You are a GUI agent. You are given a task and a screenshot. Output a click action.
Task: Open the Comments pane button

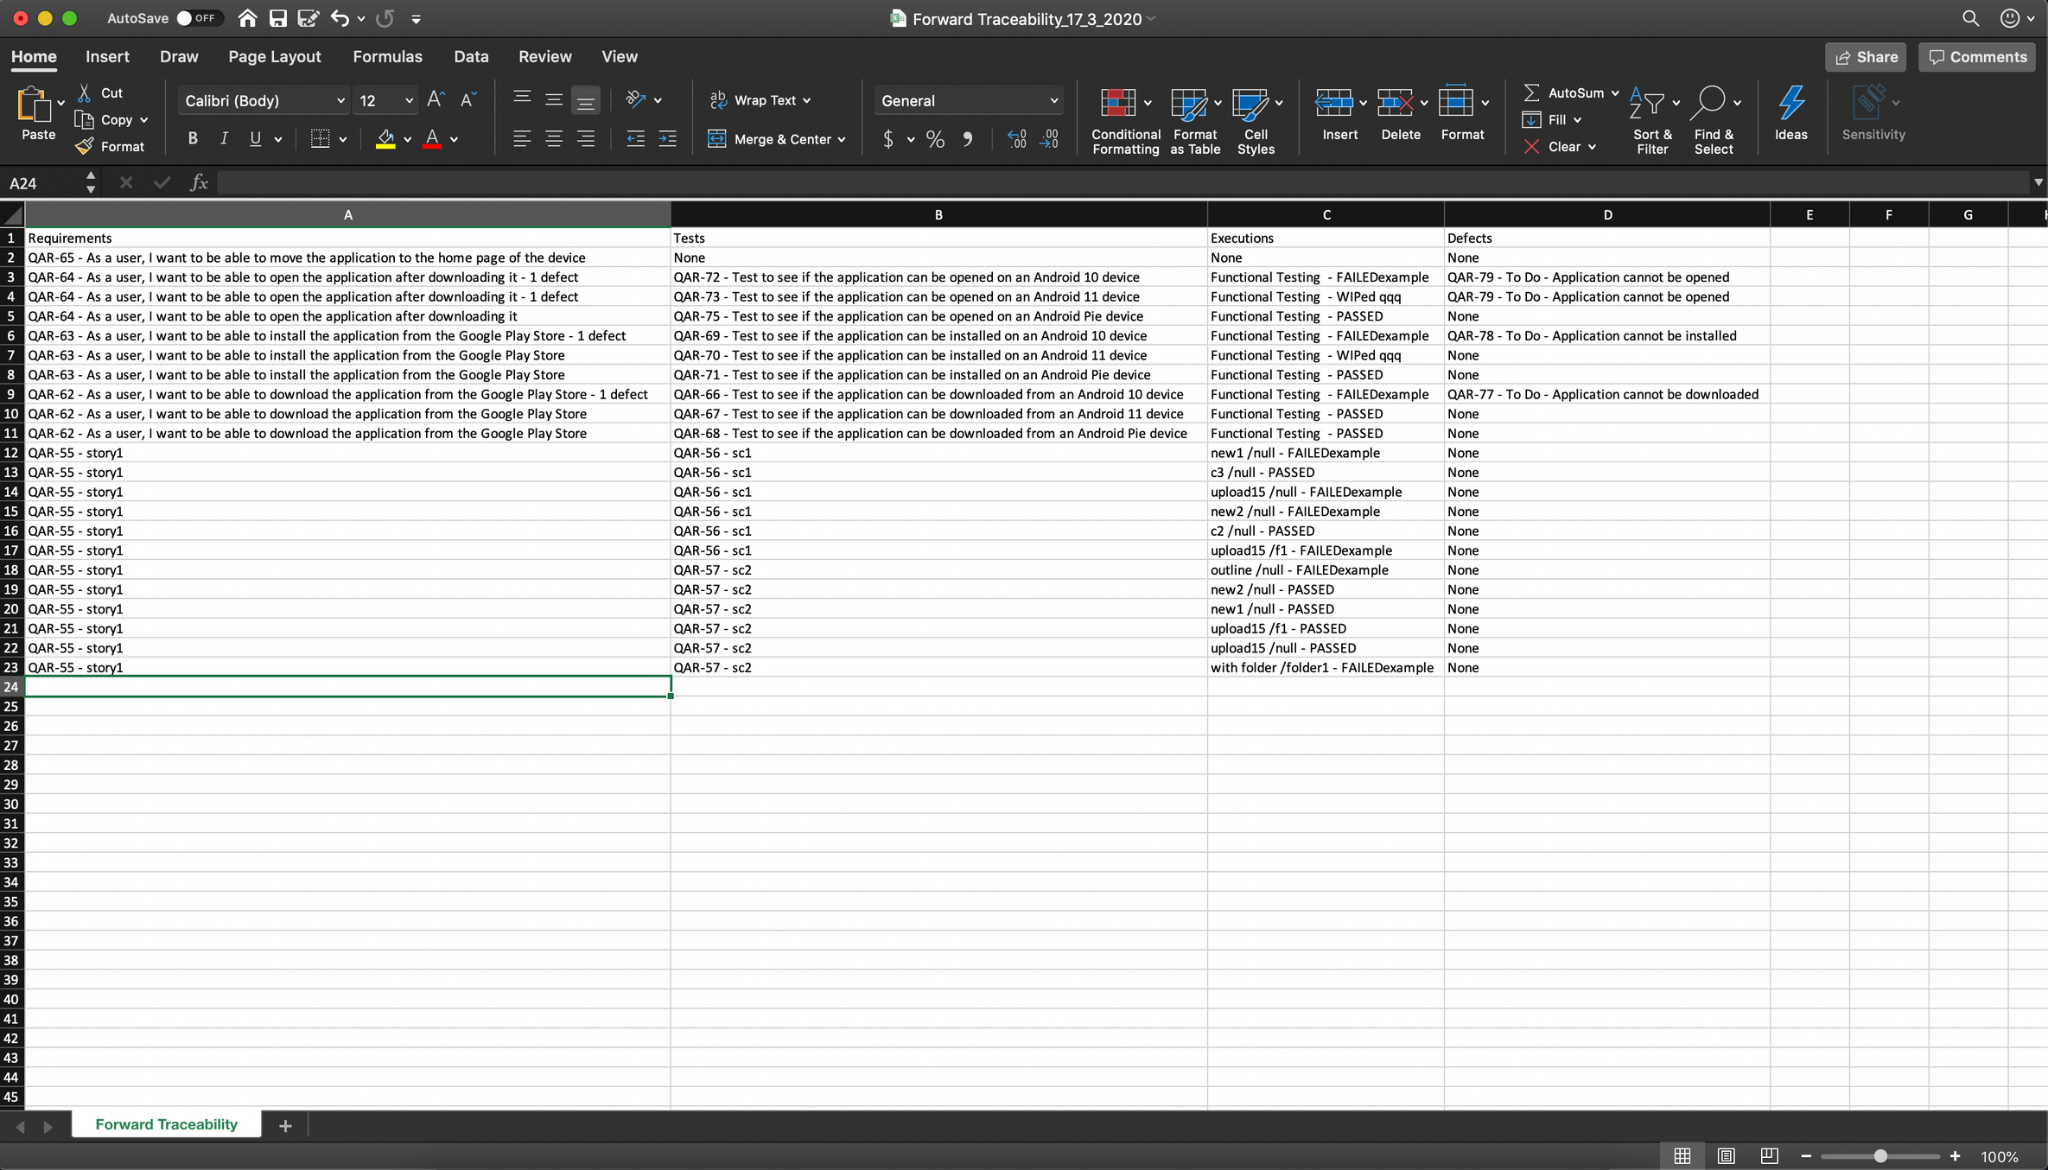coord(1977,57)
